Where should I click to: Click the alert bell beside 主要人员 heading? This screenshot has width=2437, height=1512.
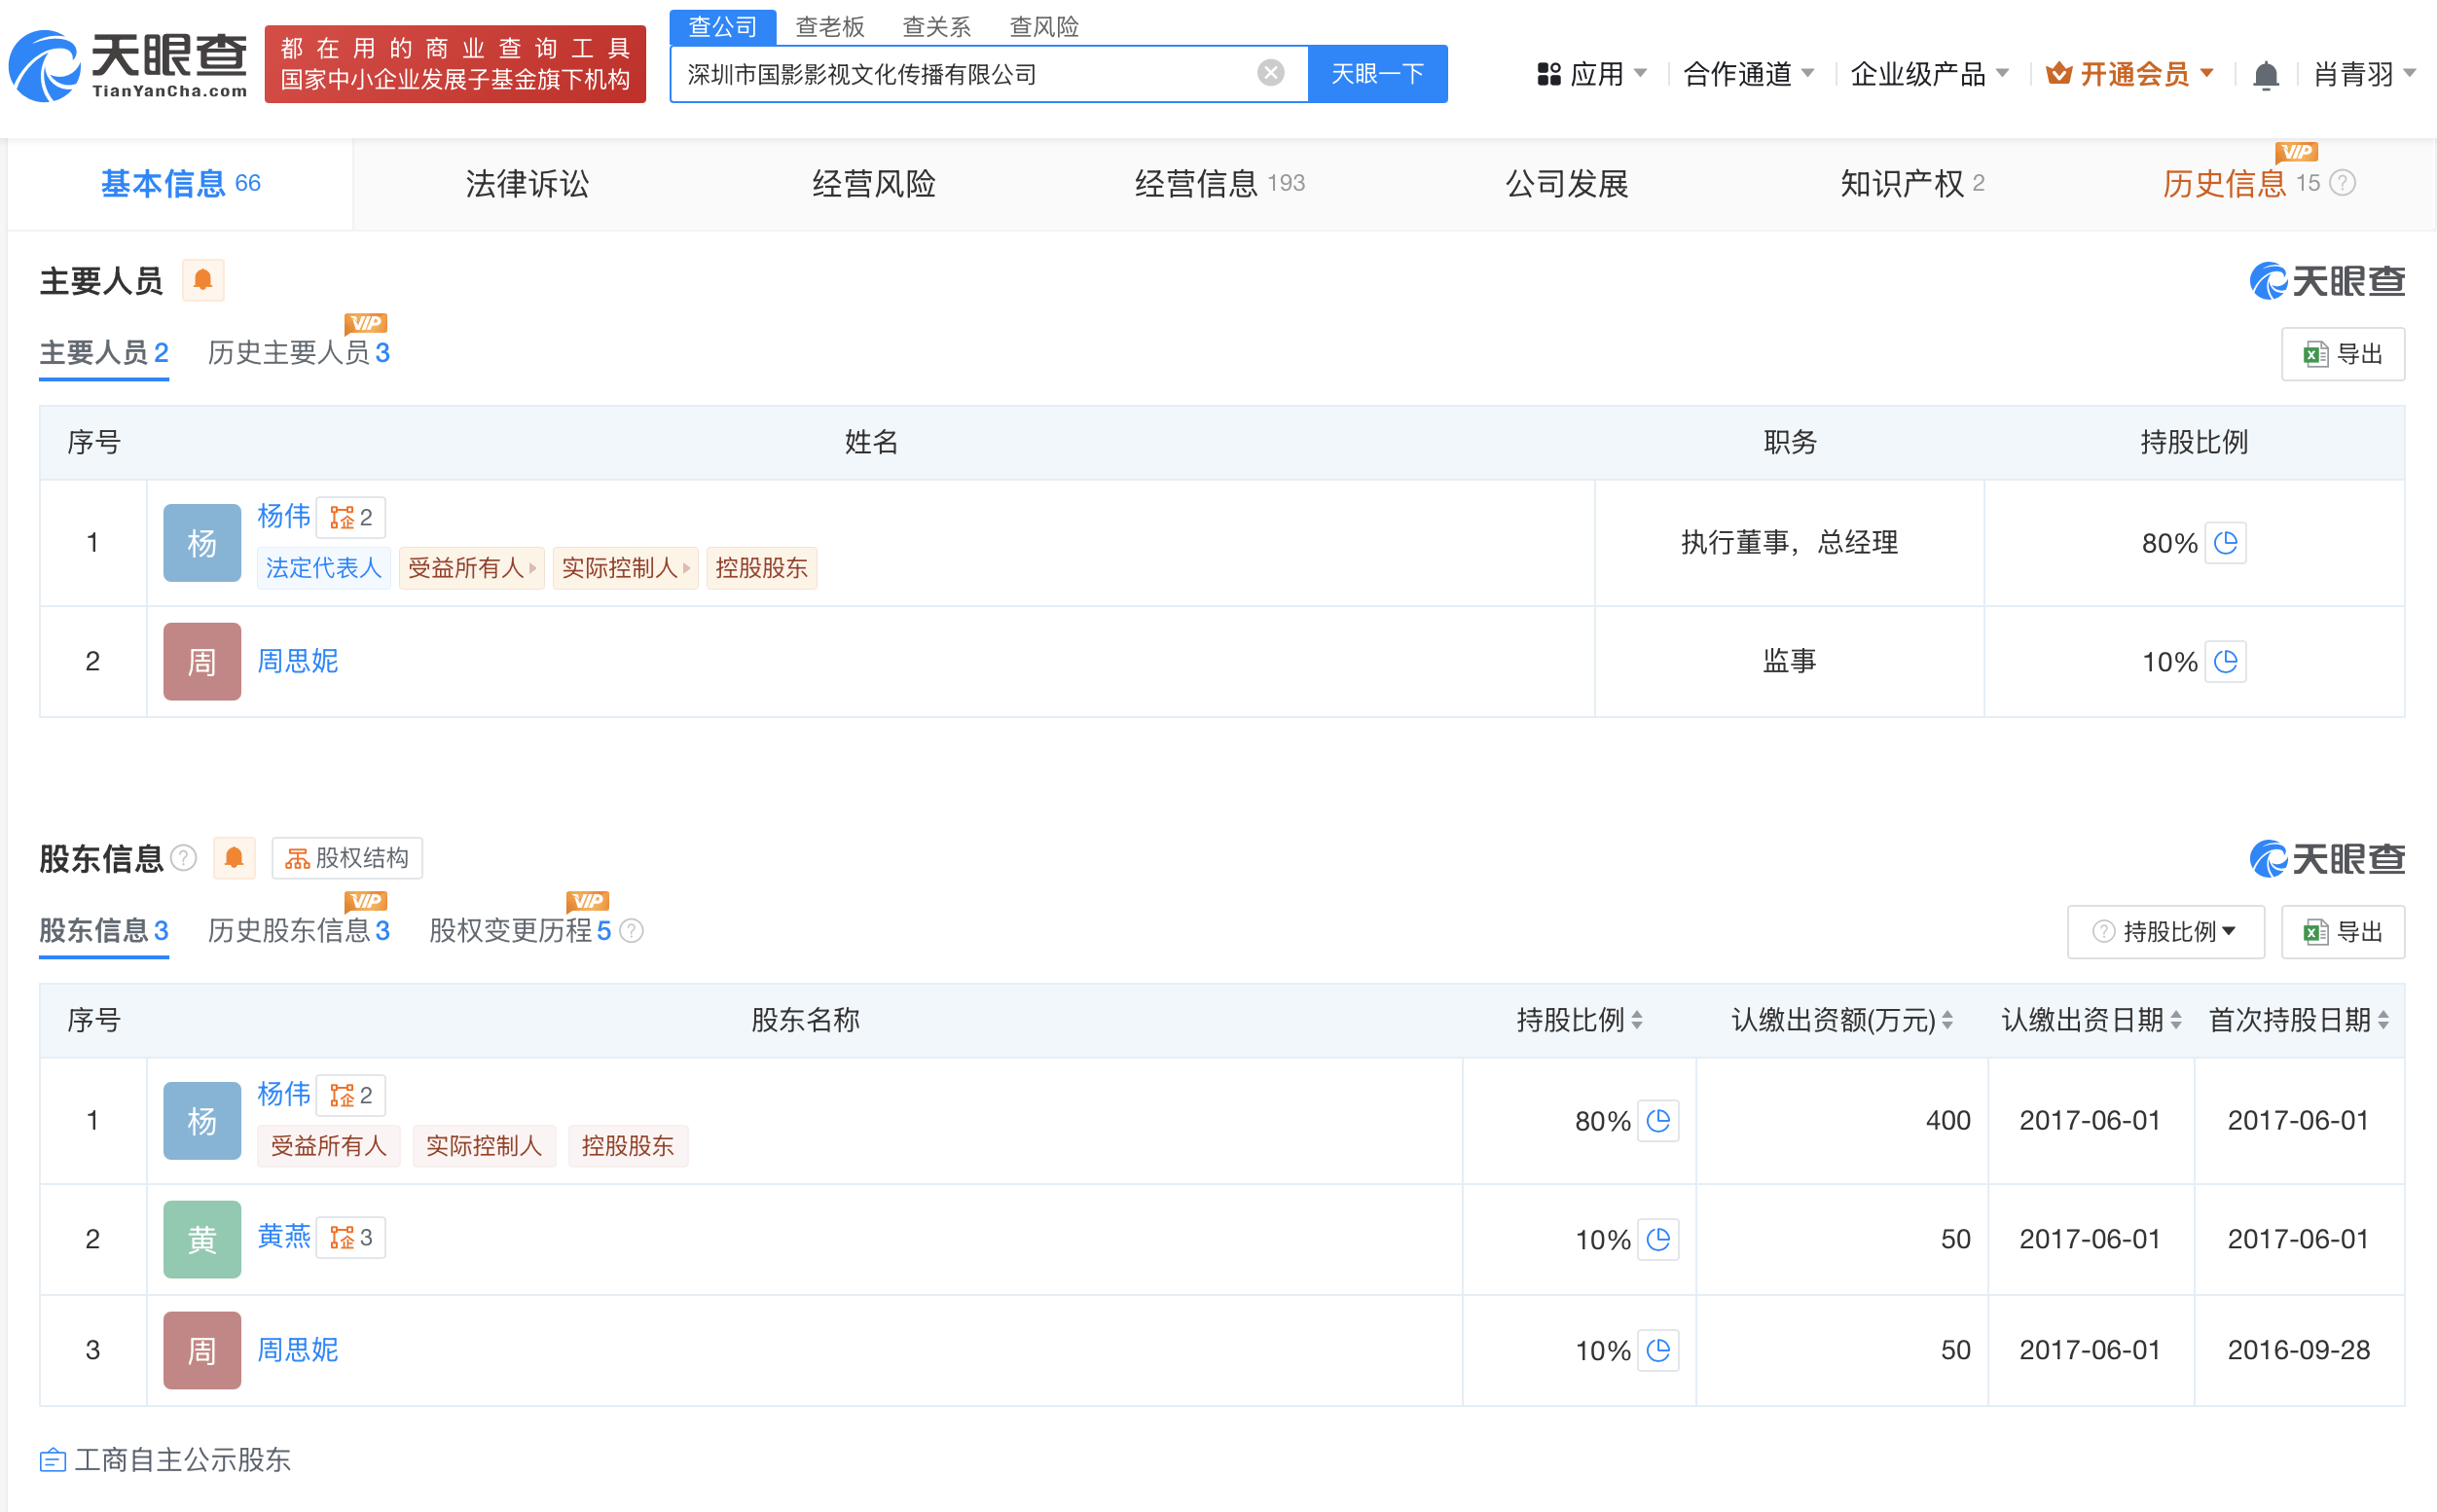(x=203, y=280)
